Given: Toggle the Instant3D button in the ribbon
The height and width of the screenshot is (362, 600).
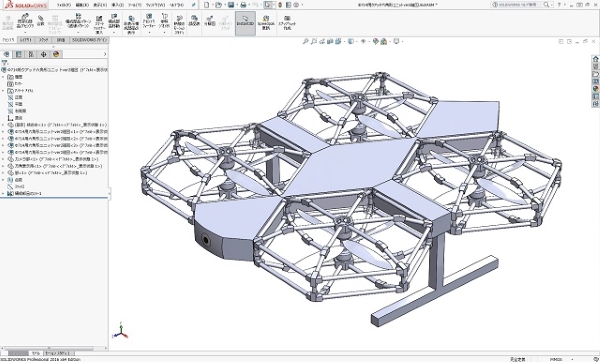Looking at the screenshot, I should [245, 23].
